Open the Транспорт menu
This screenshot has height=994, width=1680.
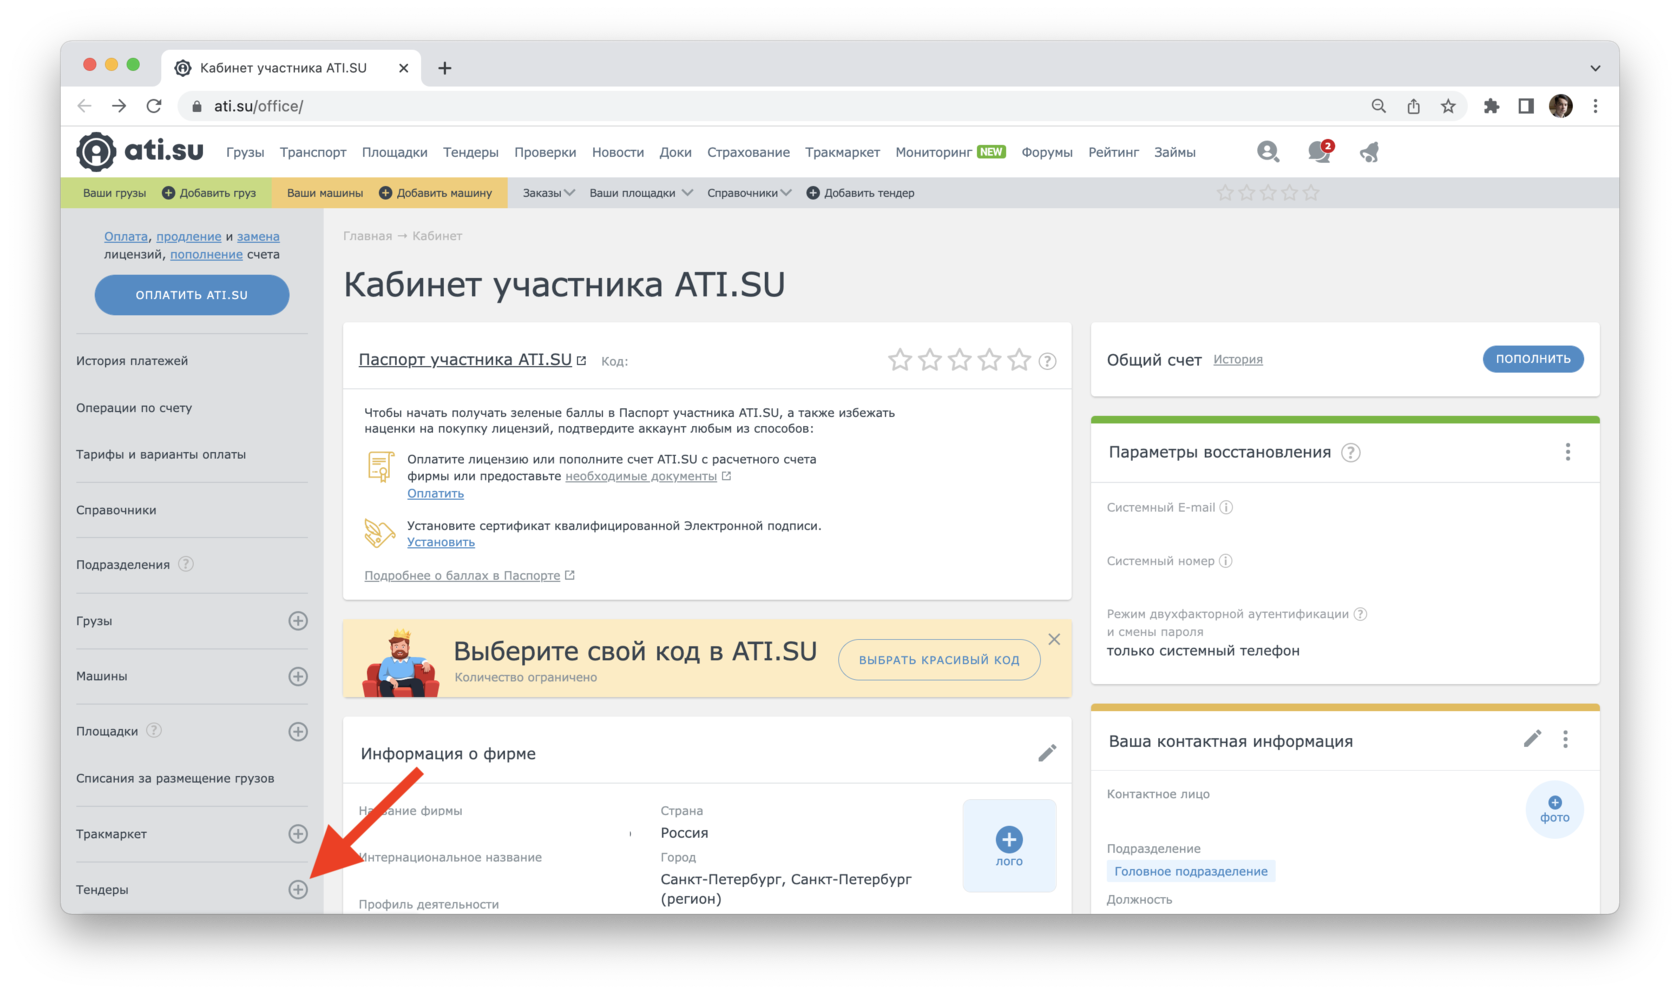pos(313,152)
